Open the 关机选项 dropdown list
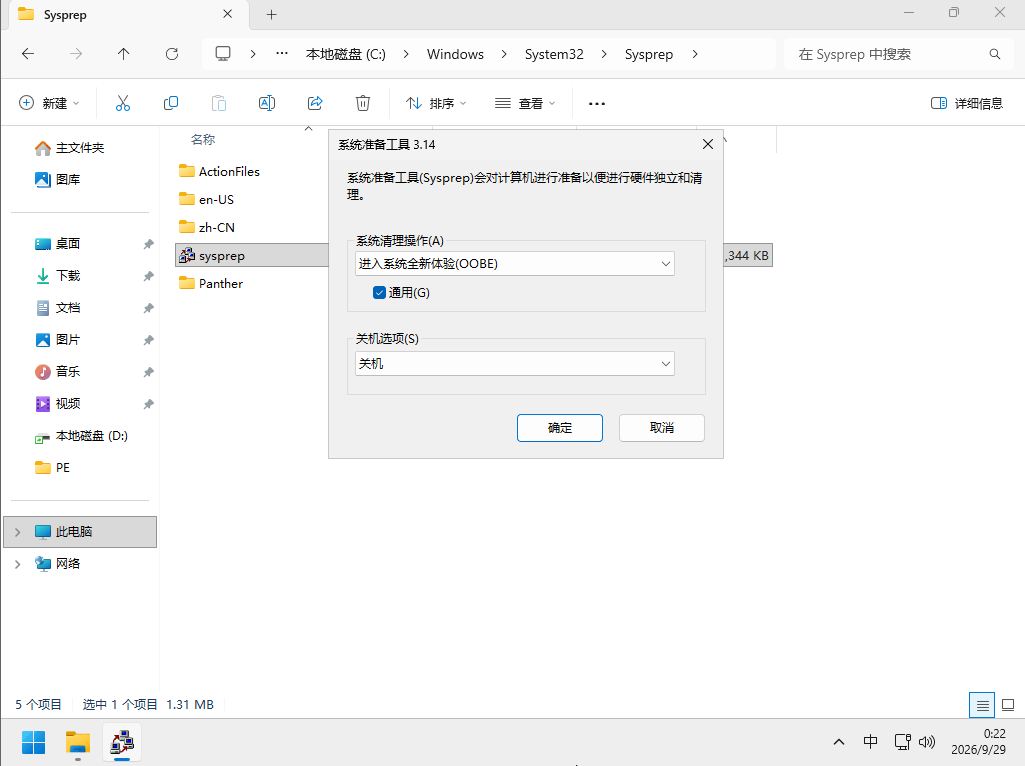 pos(514,364)
